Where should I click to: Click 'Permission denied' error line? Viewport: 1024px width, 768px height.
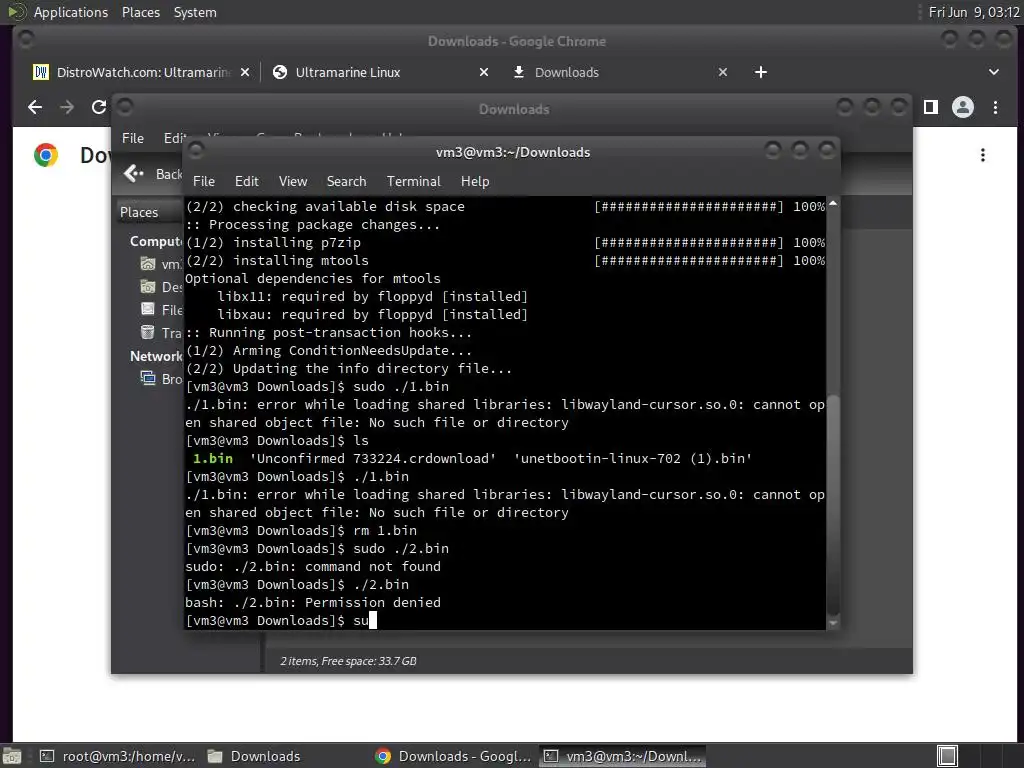tap(313, 602)
